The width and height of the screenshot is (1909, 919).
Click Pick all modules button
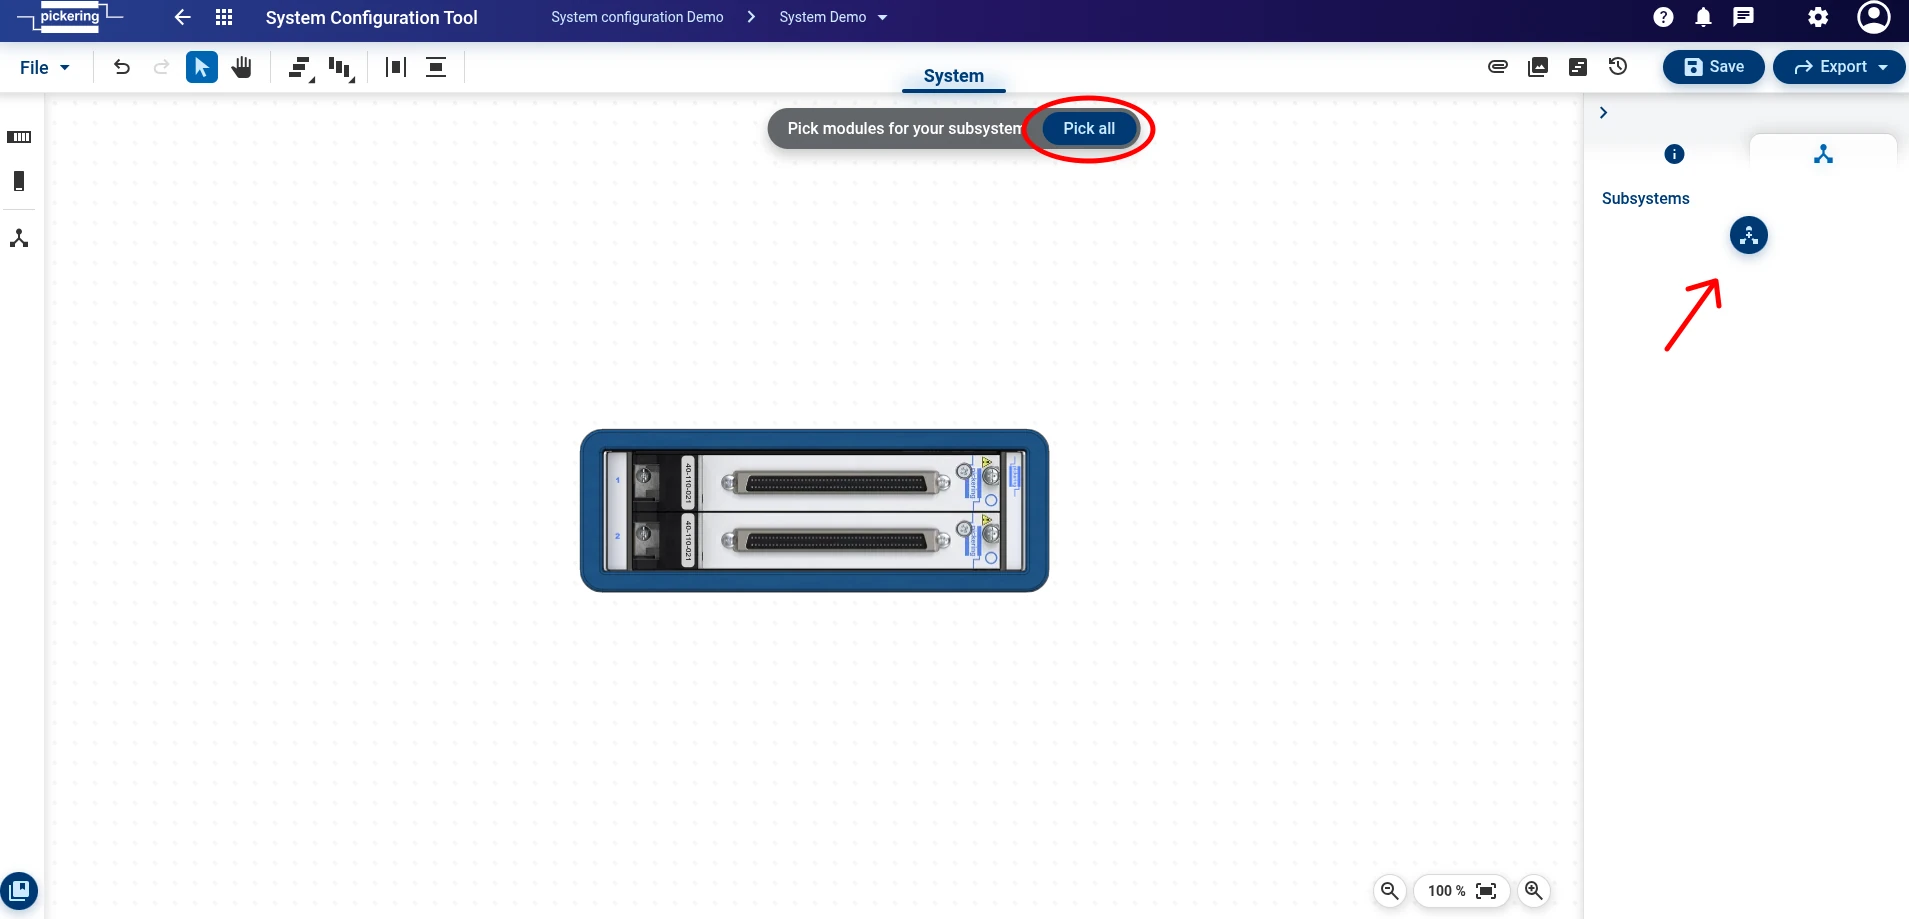[1089, 128]
